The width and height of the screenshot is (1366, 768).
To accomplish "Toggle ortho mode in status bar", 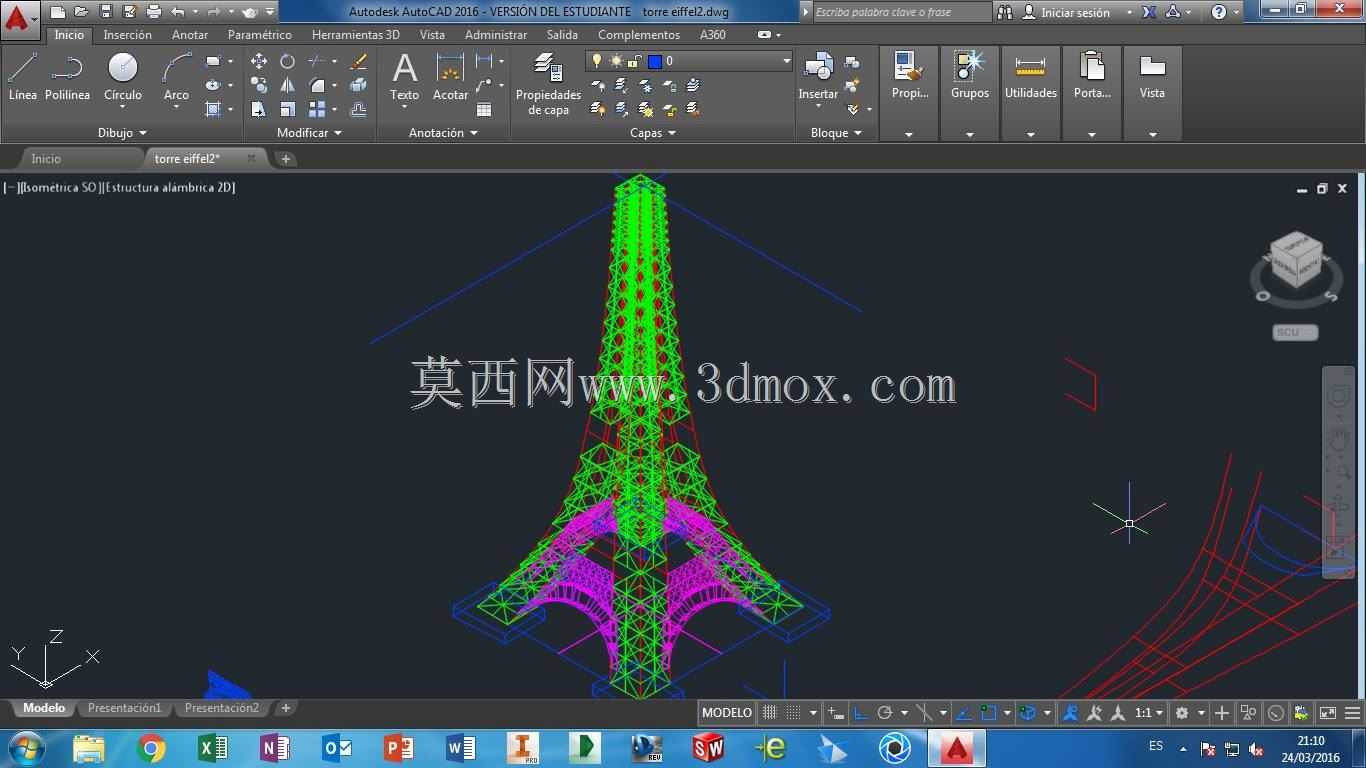I will pos(860,713).
